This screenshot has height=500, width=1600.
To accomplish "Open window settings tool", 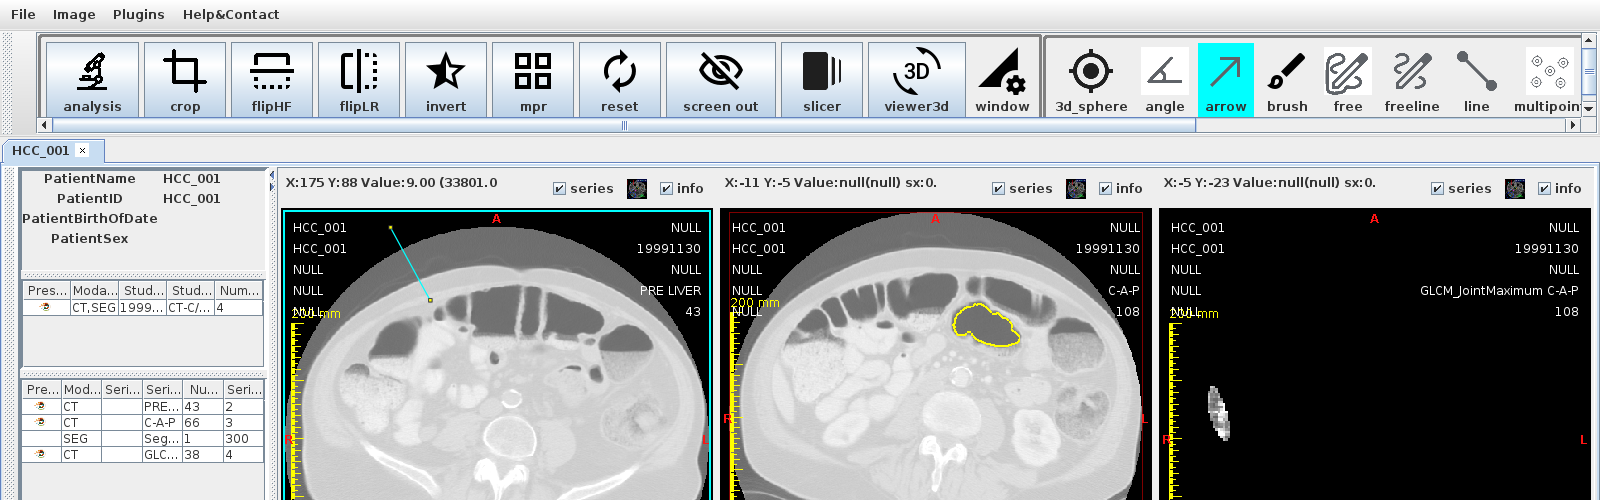I will 1002,80.
